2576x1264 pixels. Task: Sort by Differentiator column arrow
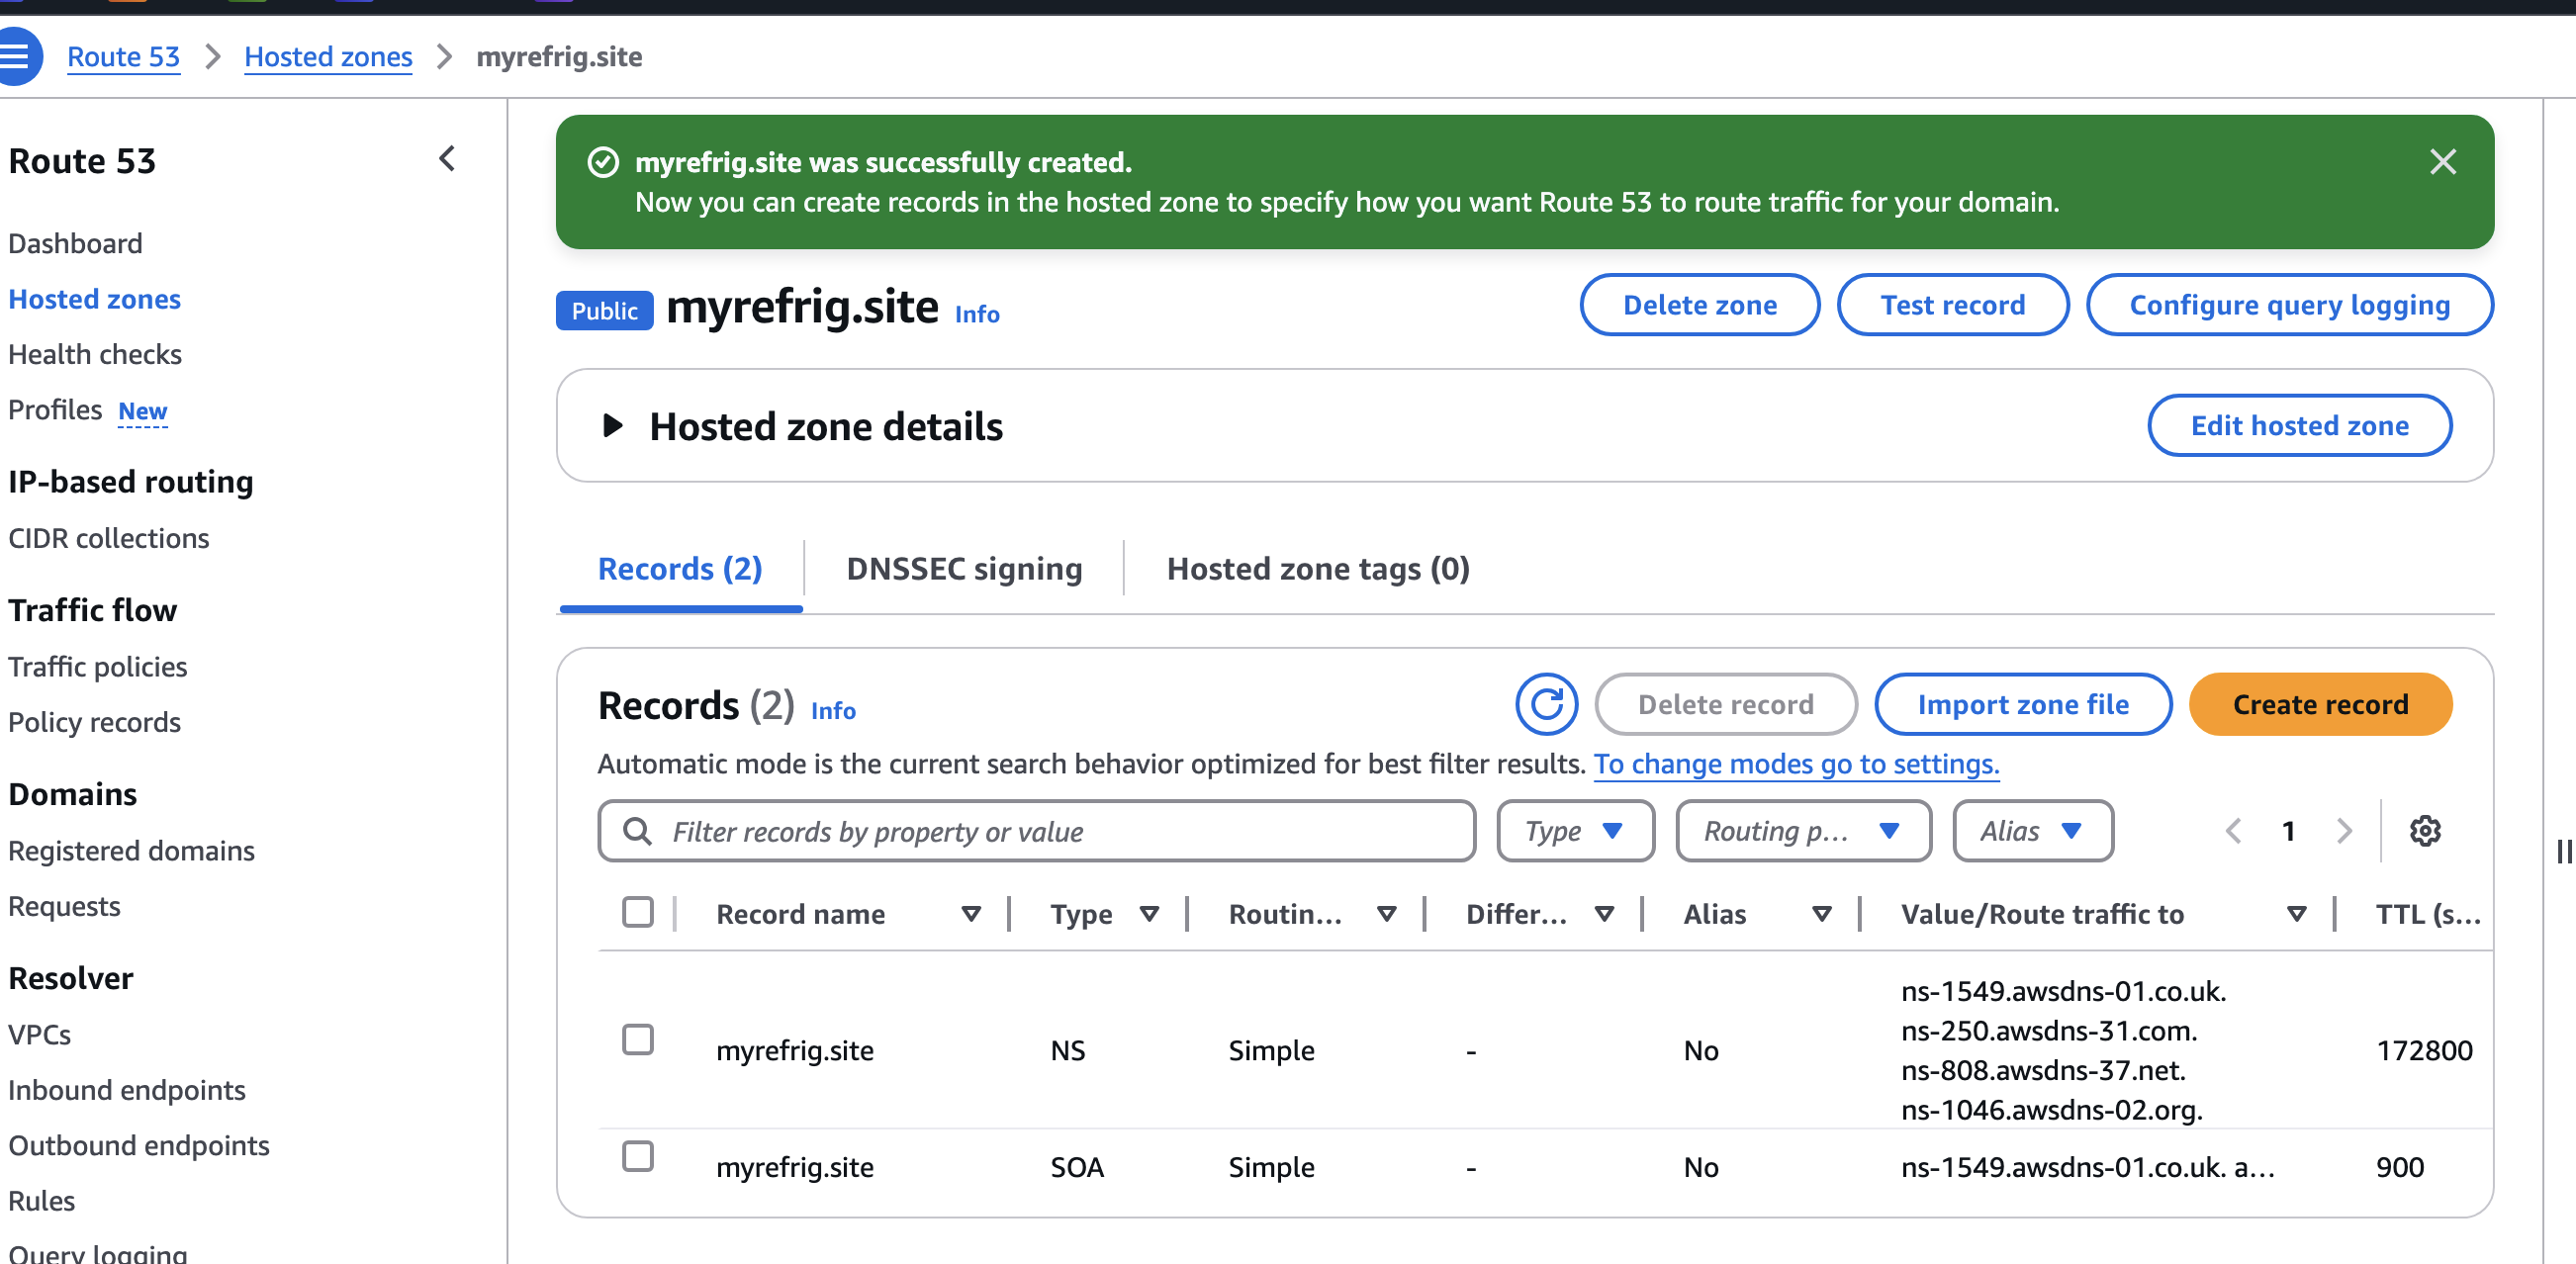pyautogui.click(x=1604, y=914)
